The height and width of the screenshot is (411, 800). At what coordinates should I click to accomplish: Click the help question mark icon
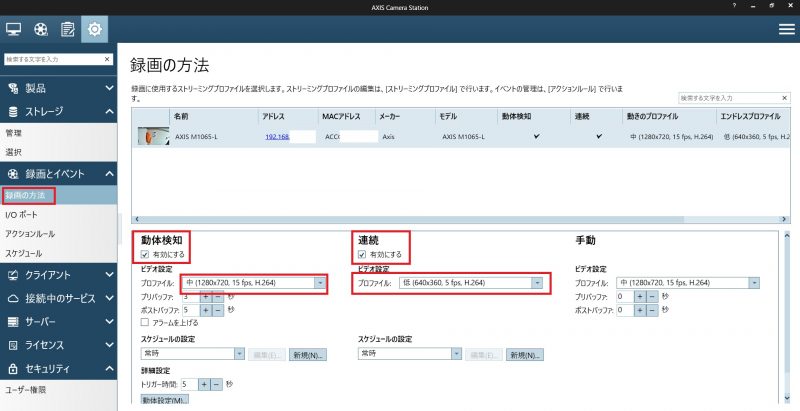coord(735,6)
